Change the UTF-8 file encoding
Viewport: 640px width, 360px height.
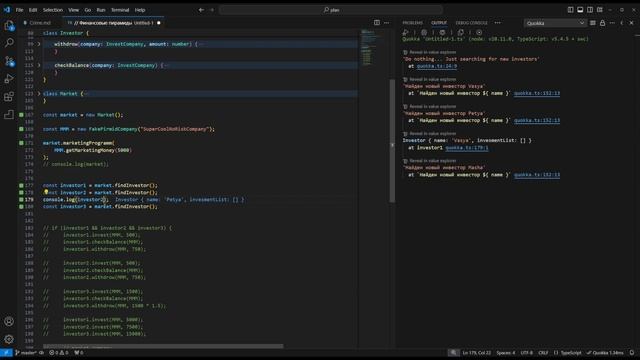point(527,353)
